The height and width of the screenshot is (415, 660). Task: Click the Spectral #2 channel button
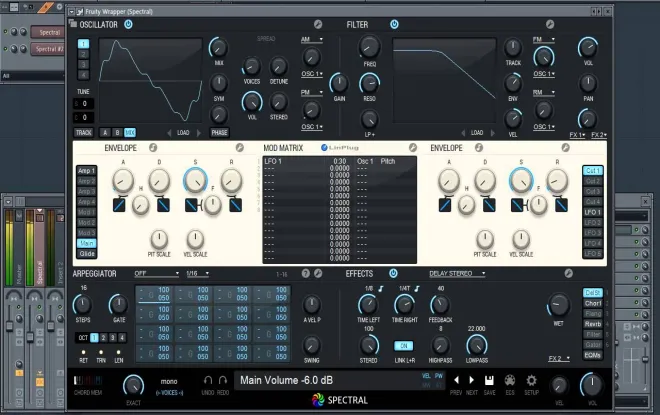pos(47,49)
